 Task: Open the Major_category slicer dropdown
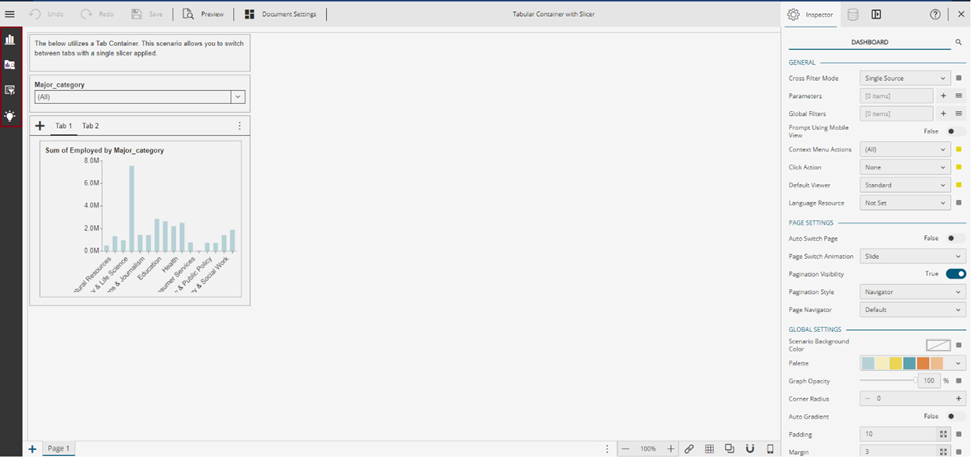238,97
